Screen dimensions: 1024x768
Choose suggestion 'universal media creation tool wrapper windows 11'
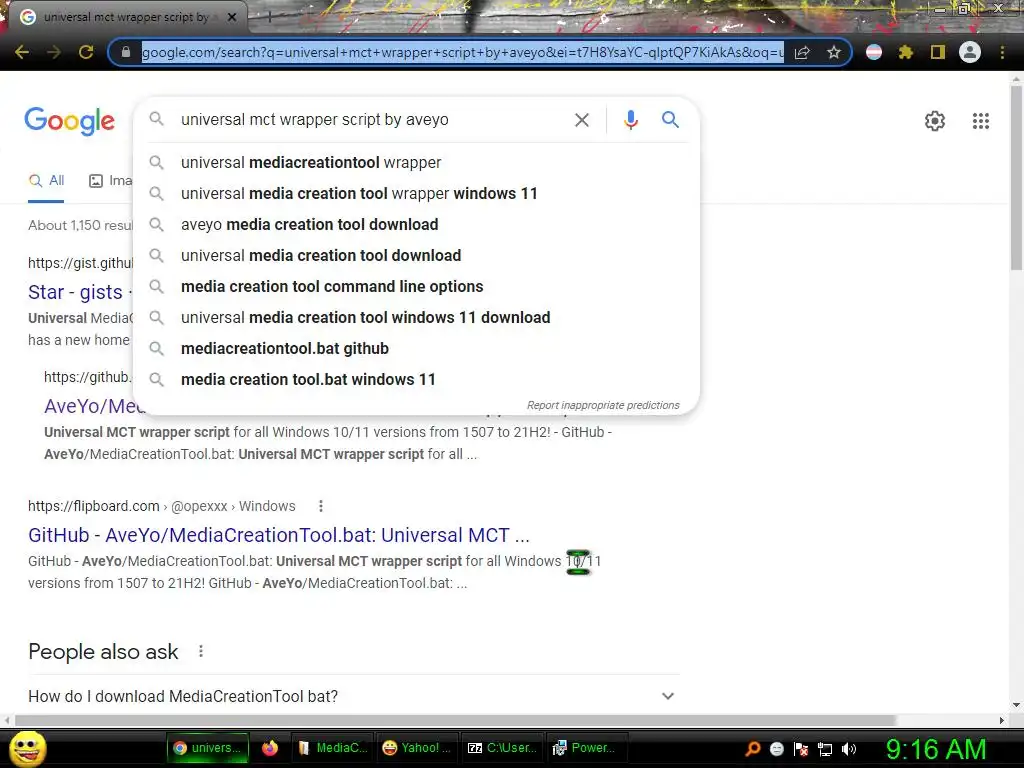coord(417,194)
